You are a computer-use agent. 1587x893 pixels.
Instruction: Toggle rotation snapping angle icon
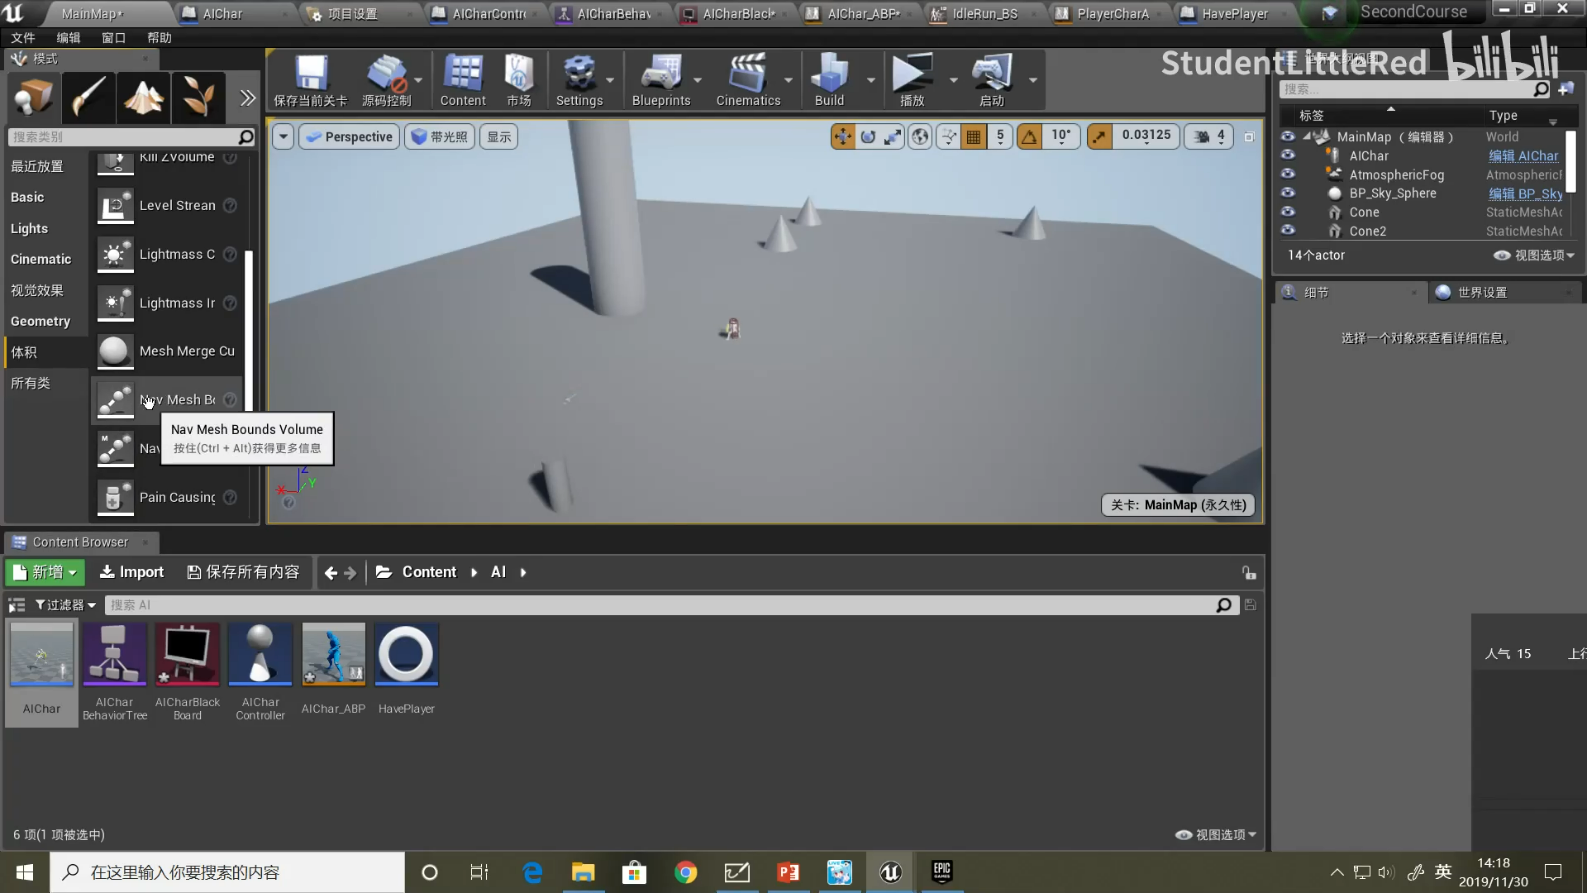tap(1029, 137)
